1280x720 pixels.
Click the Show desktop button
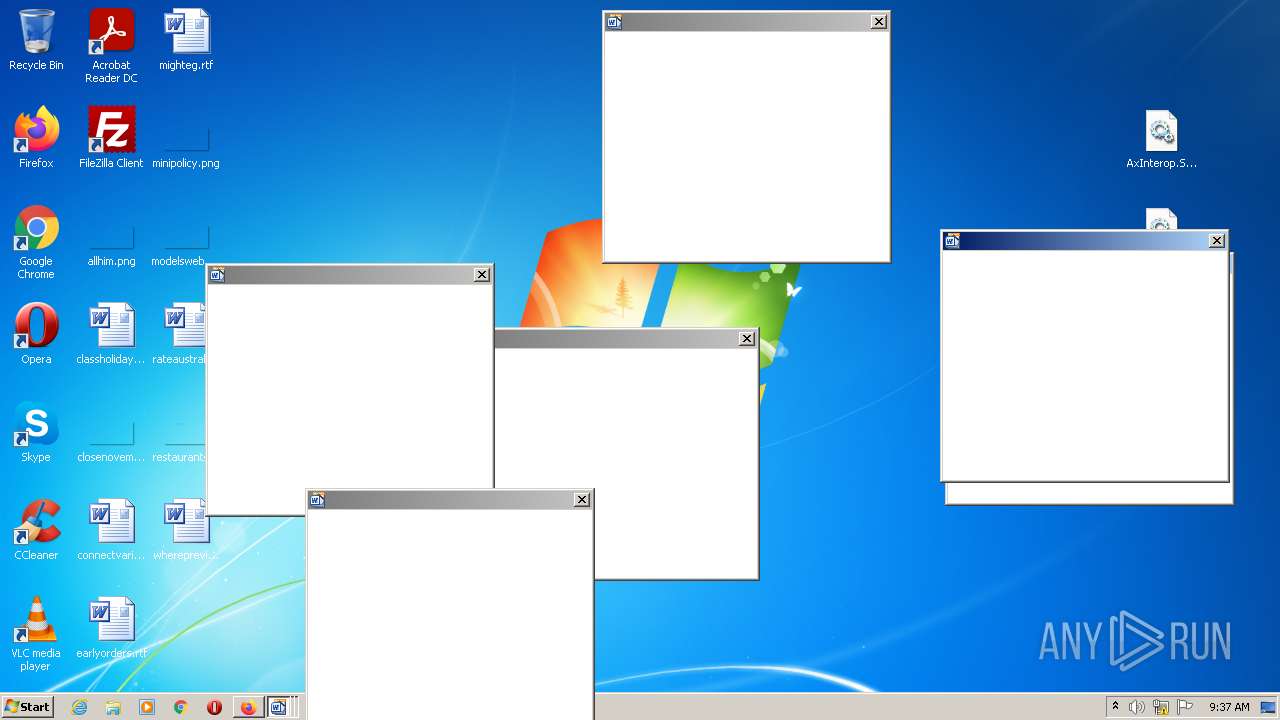(x=1270, y=707)
